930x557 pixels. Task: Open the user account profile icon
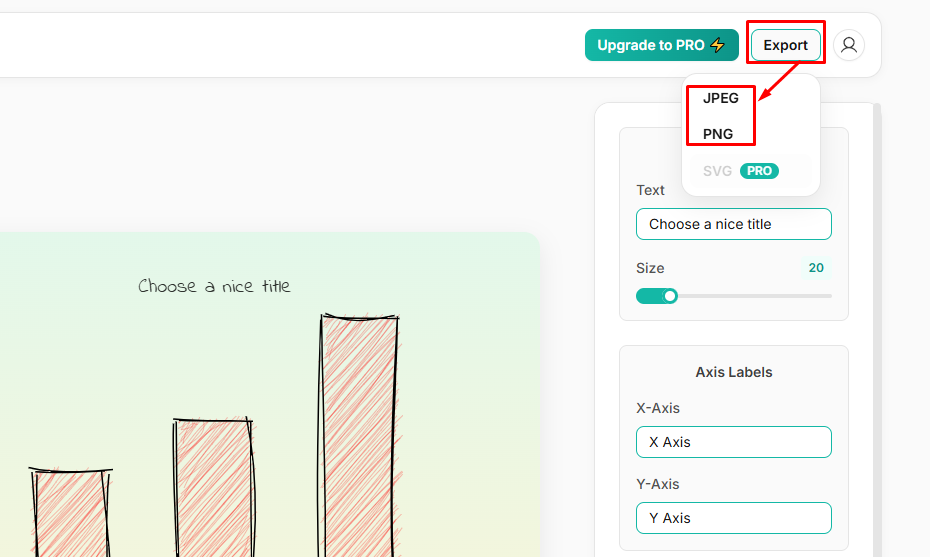pyautogui.click(x=849, y=45)
